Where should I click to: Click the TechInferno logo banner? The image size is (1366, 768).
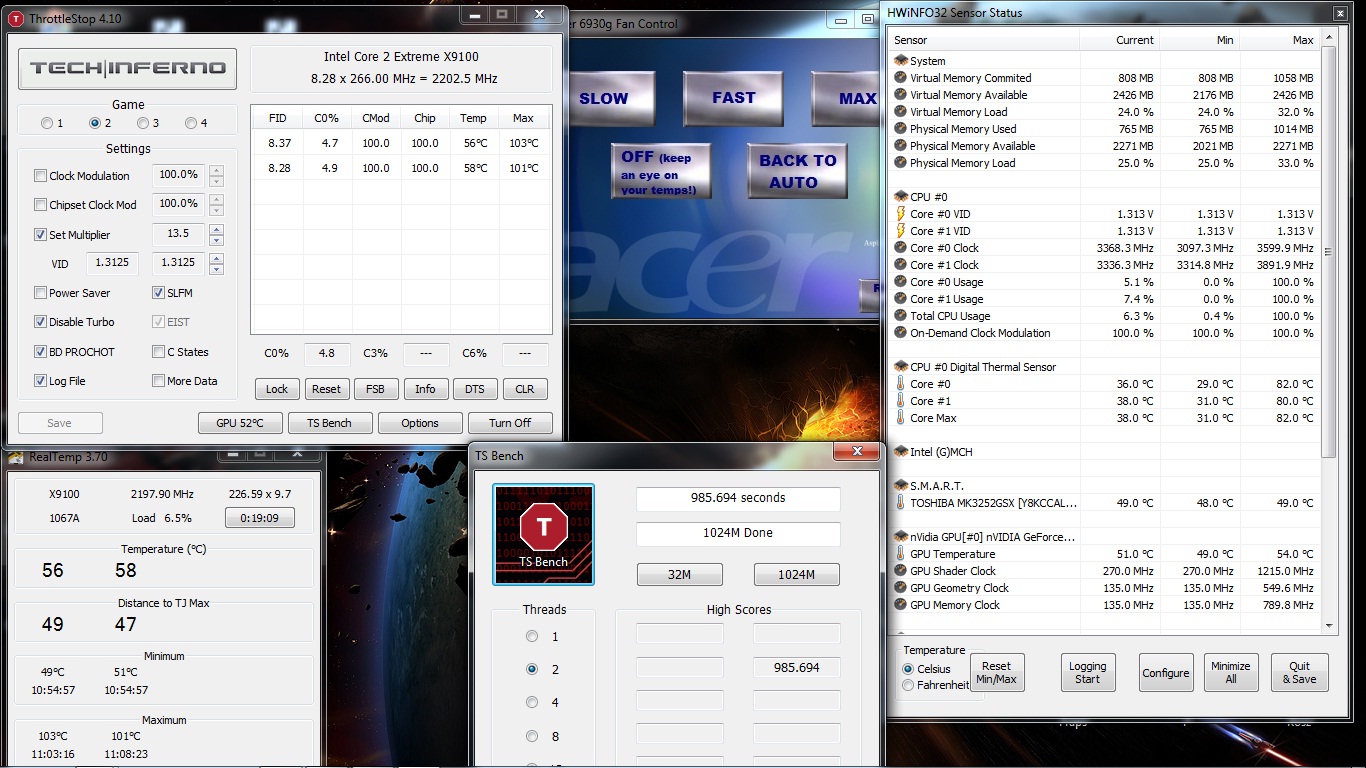click(x=127, y=69)
